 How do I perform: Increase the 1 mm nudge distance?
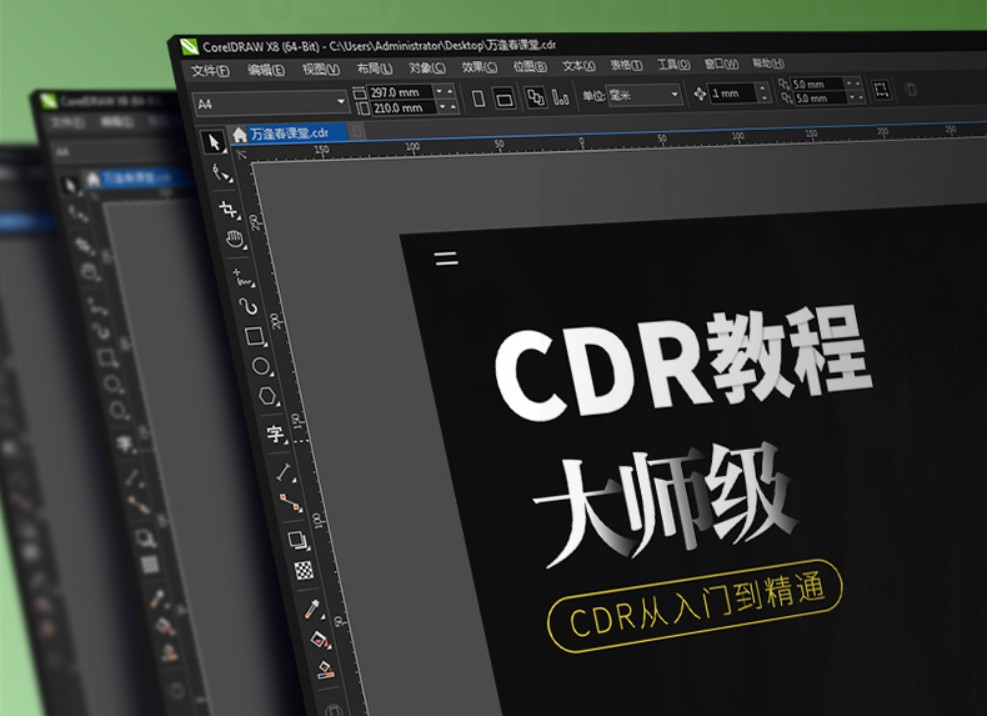(763, 88)
